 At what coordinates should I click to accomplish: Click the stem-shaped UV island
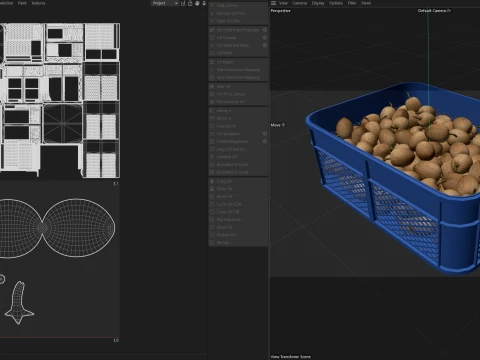point(18,303)
